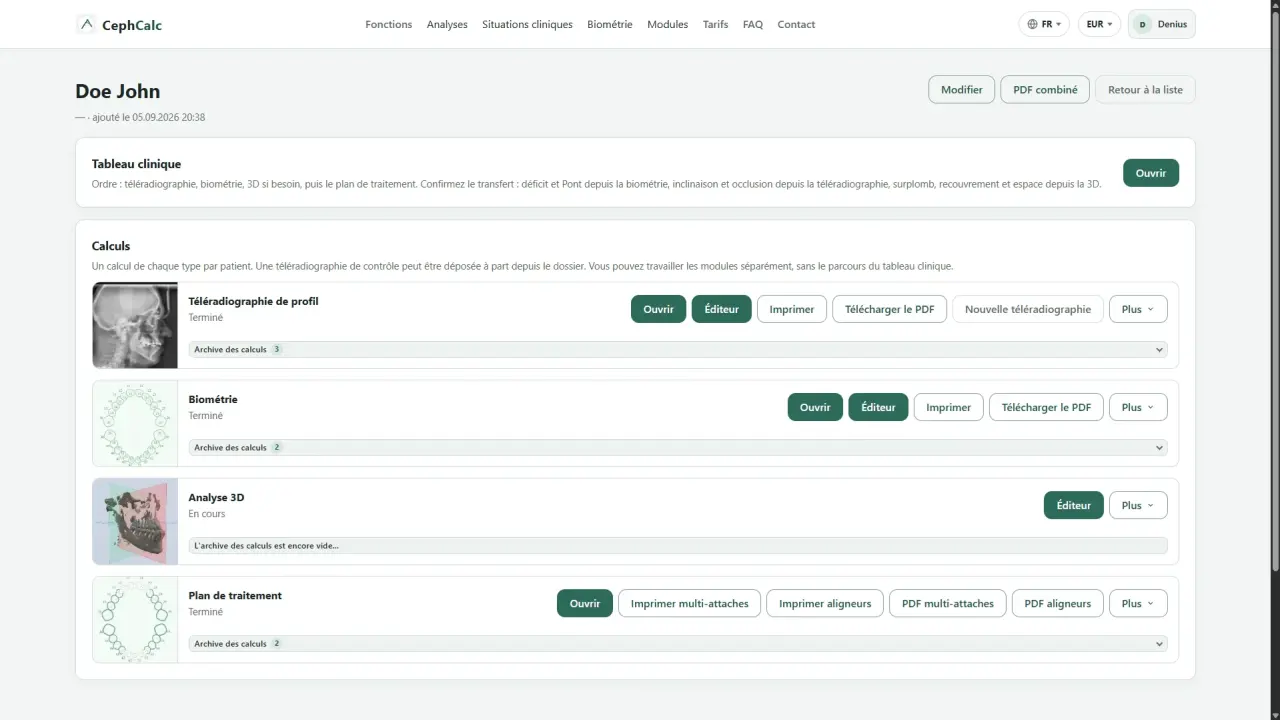
Task: Open the Biométrie dental arch thumbnail
Action: [x=135, y=423]
